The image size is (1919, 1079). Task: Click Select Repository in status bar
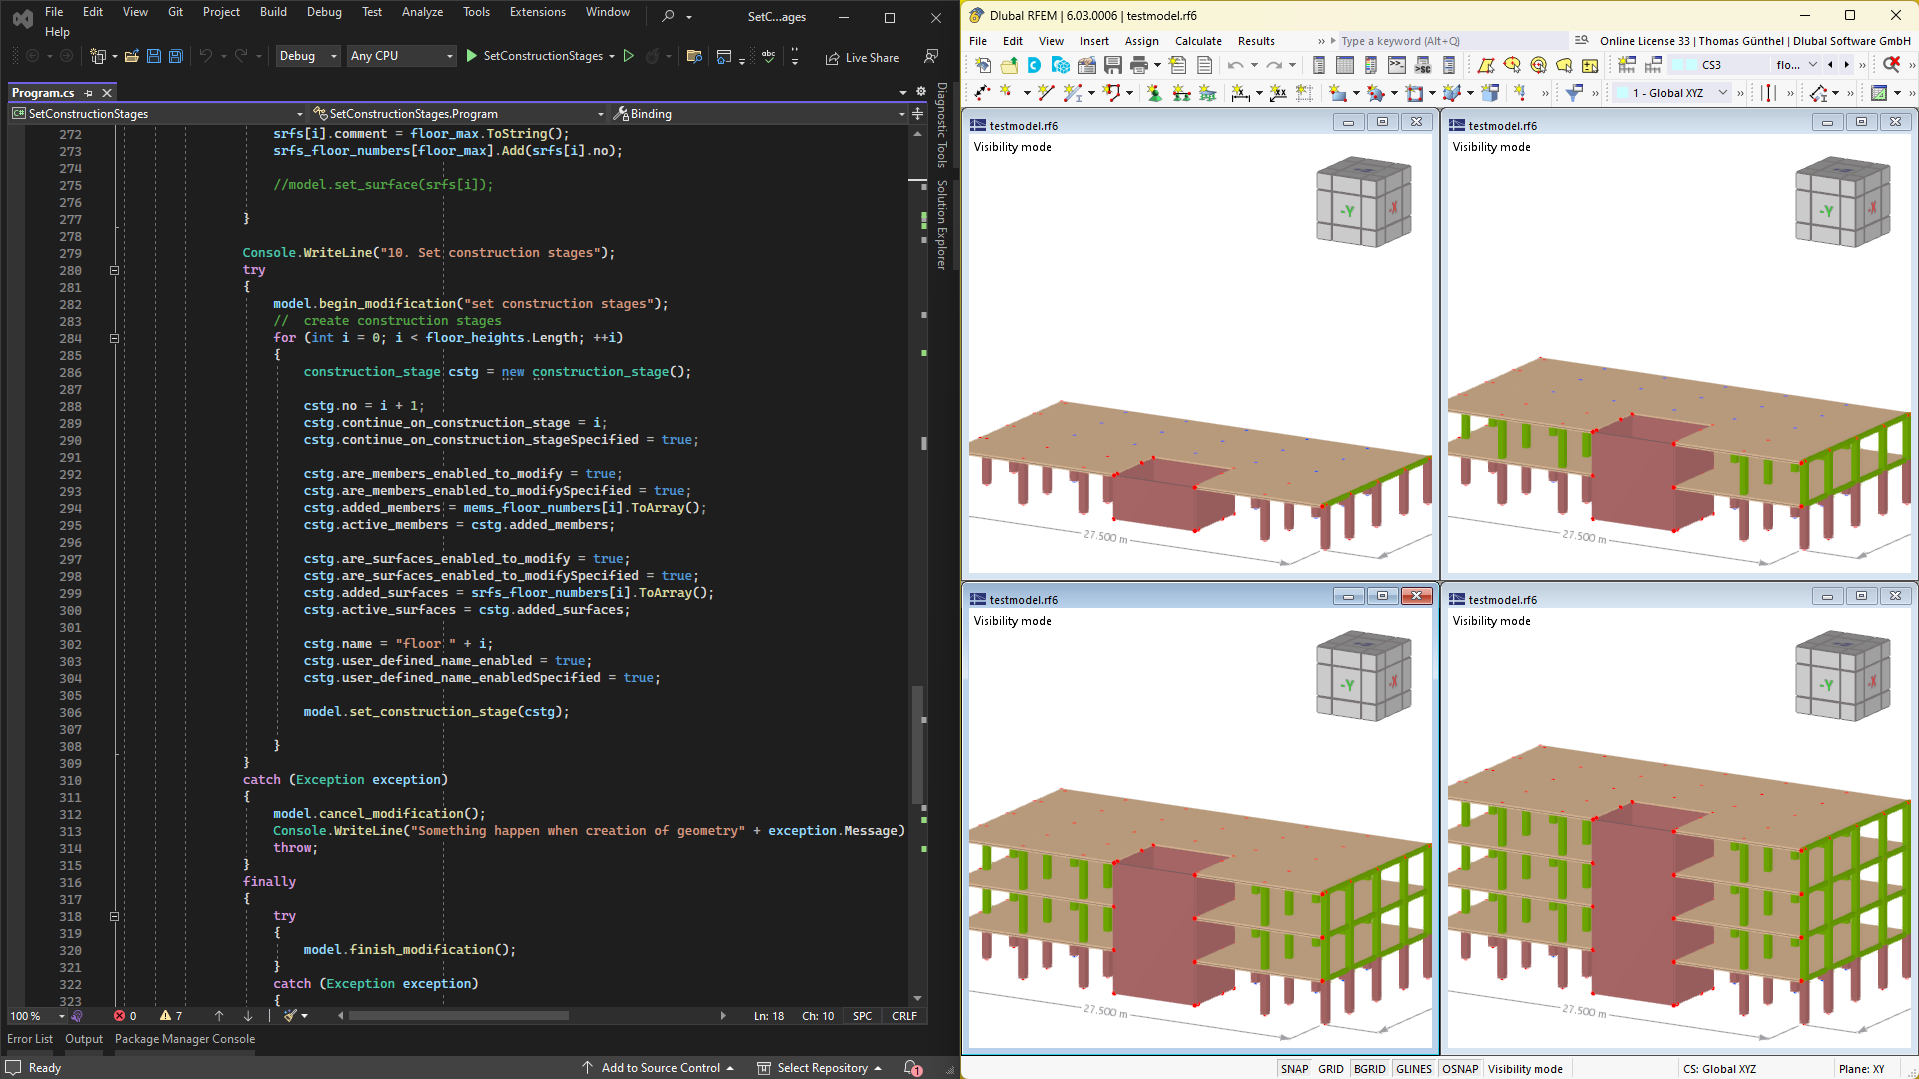point(822,1068)
